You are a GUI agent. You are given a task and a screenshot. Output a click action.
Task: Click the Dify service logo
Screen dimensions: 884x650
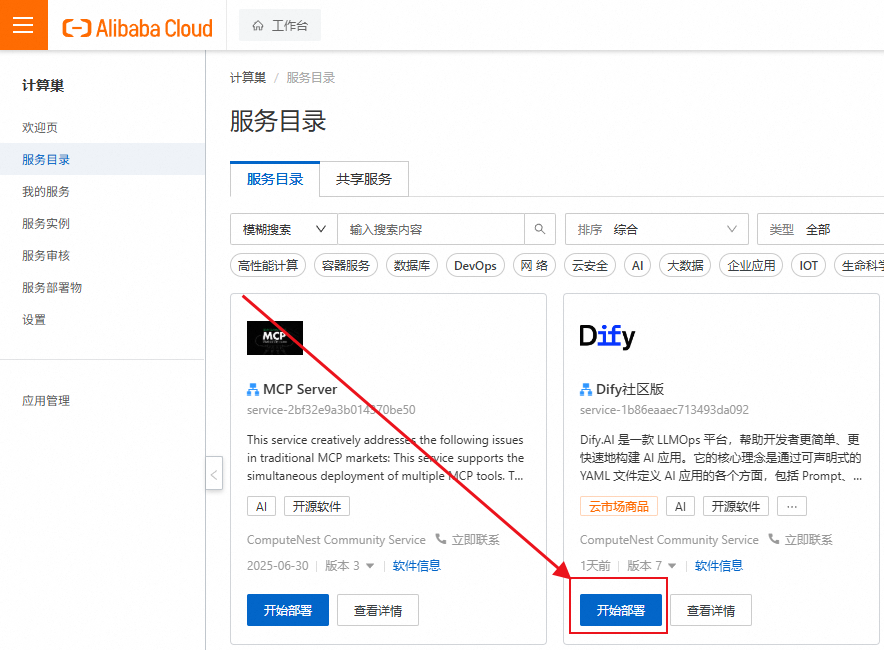point(607,337)
